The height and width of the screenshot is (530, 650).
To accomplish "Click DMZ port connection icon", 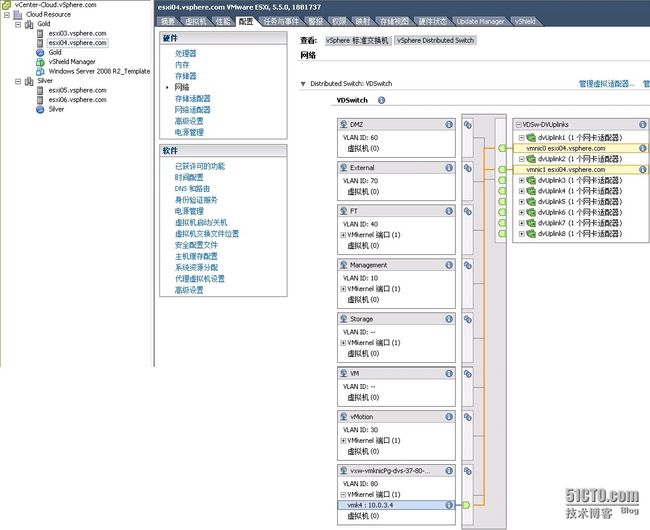I will click(468, 125).
